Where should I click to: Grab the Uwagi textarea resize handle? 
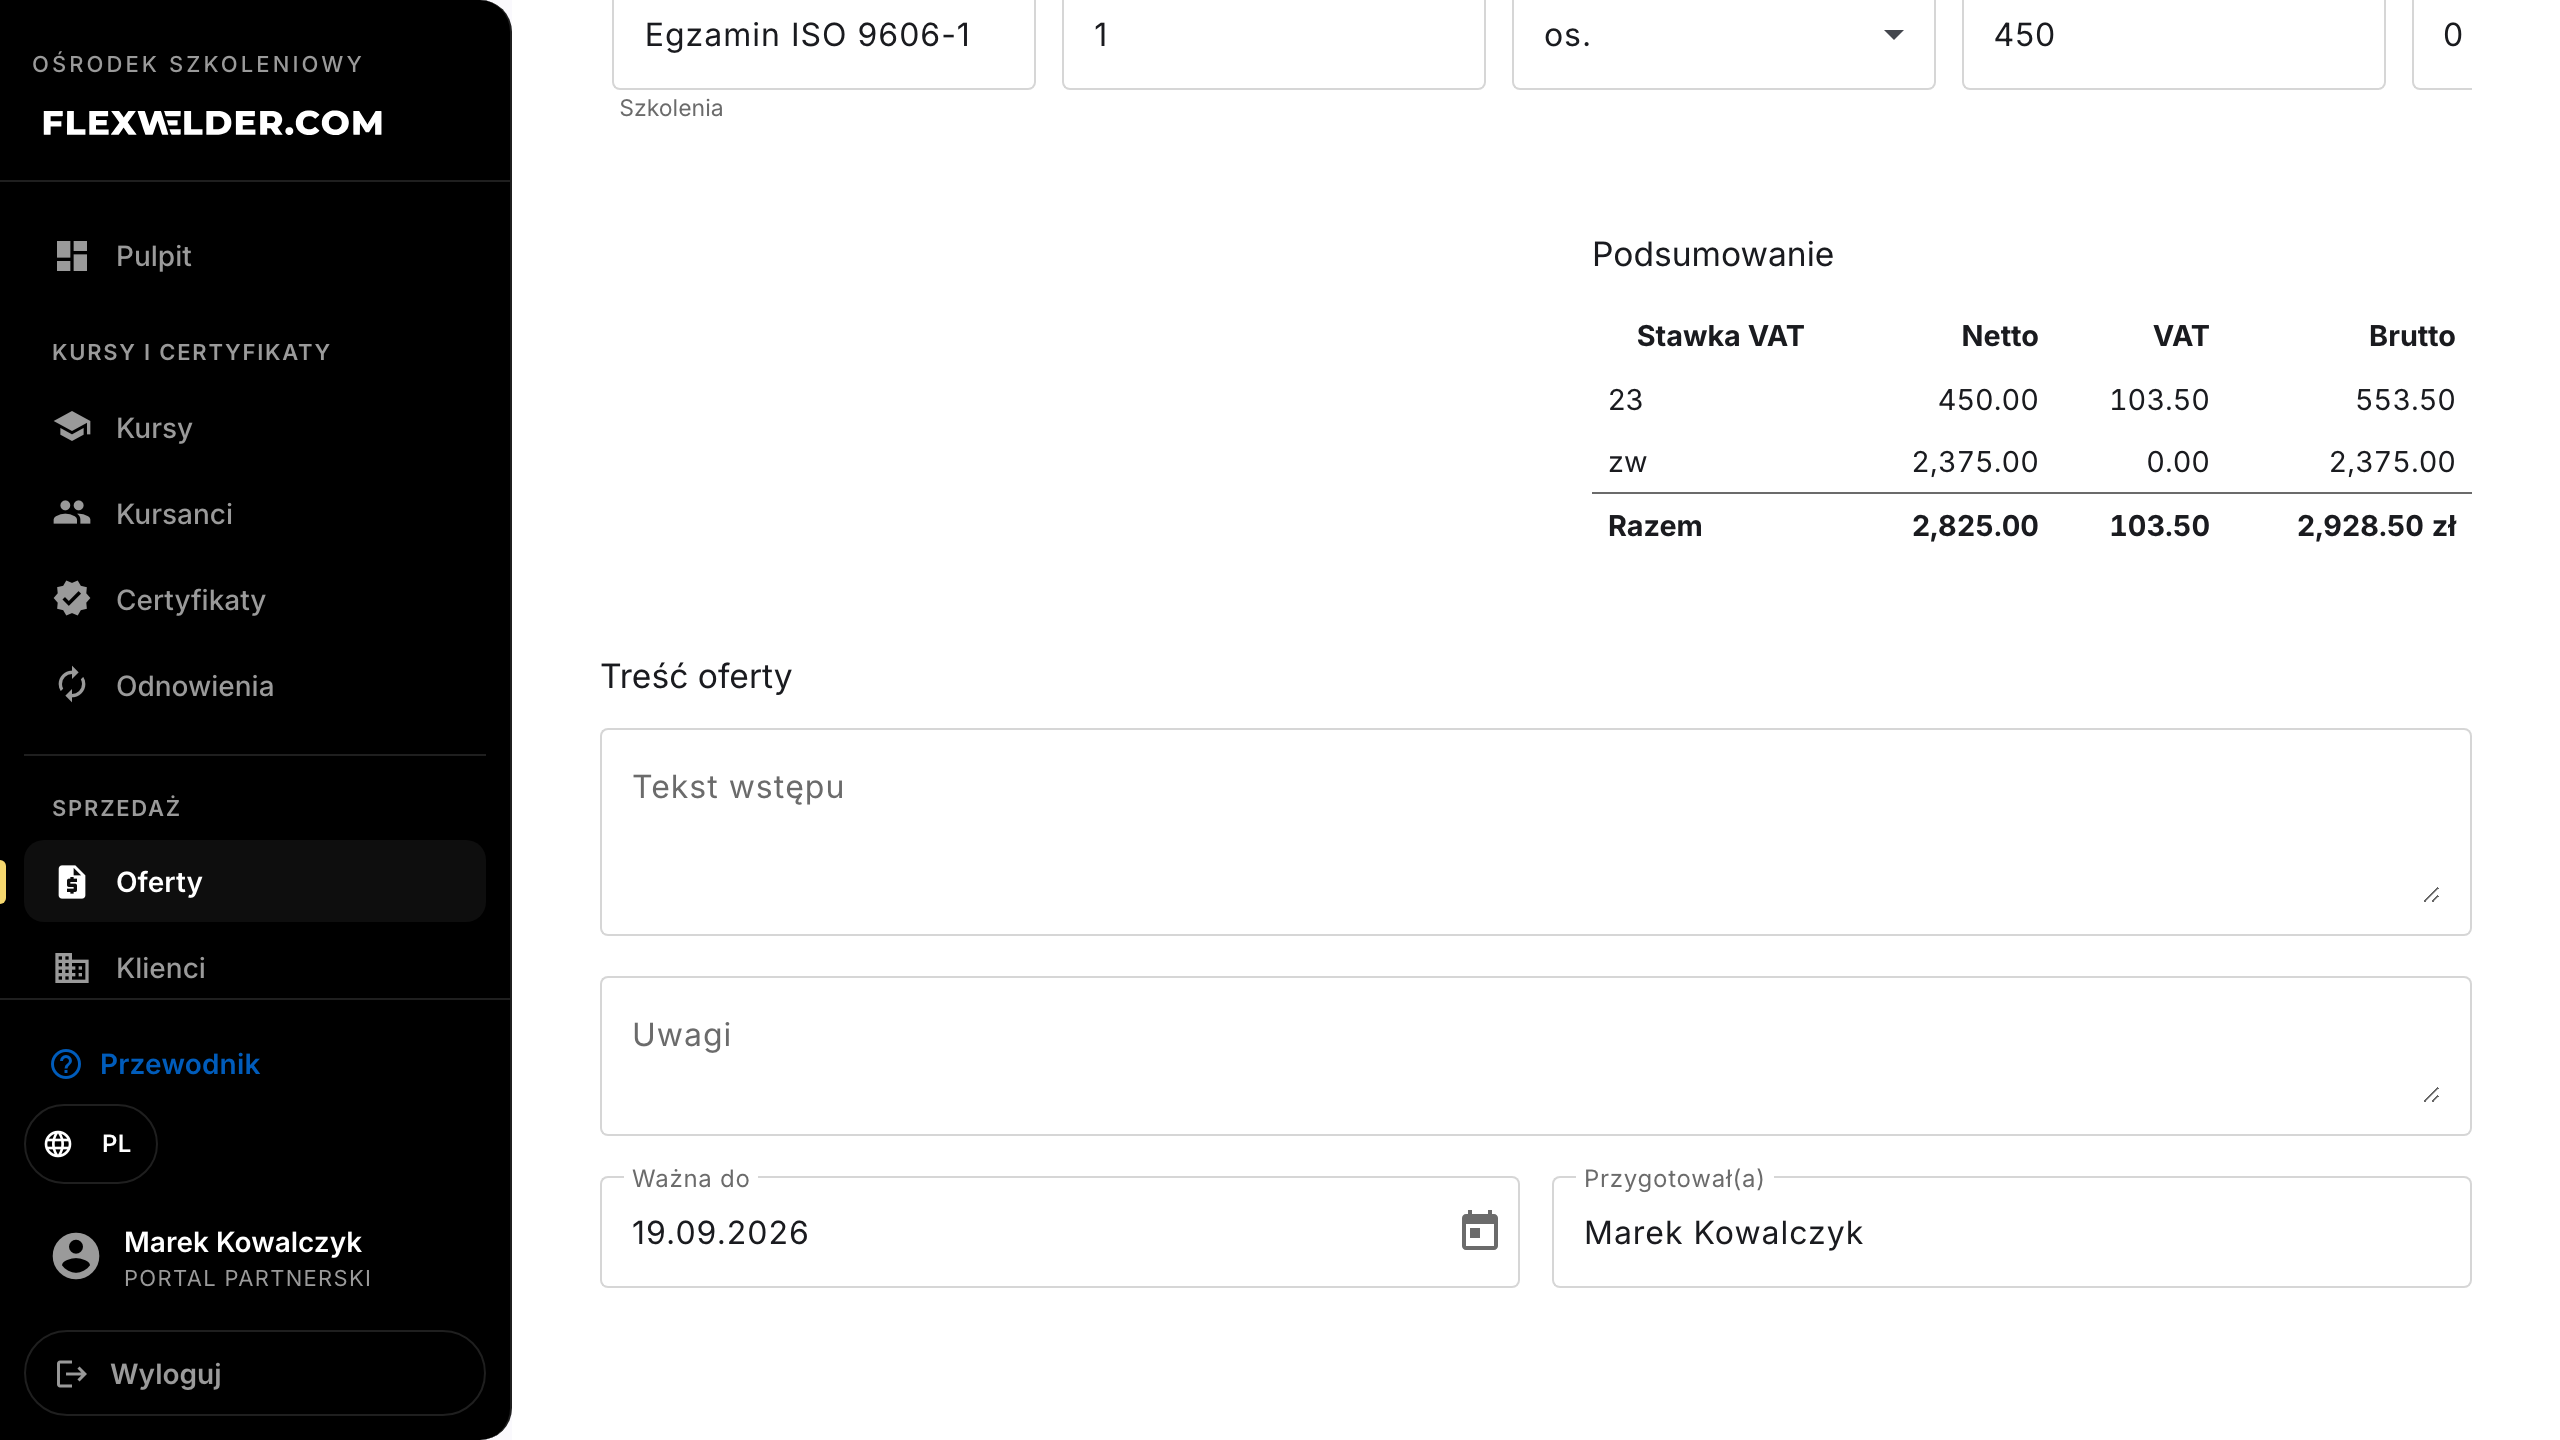pyautogui.click(x=2431, y=1095)
